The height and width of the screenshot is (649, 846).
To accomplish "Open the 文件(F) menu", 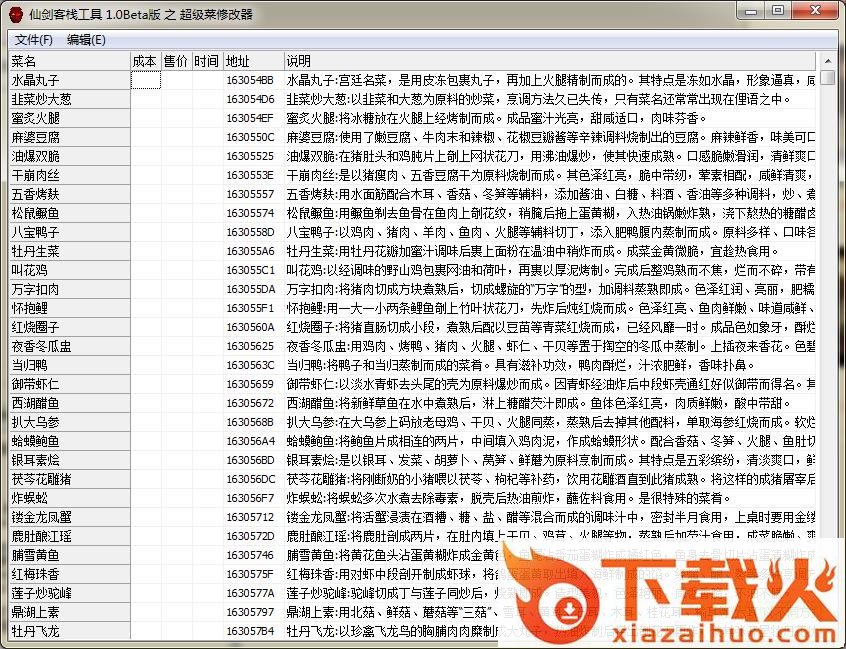I will (x=34, y=40).
